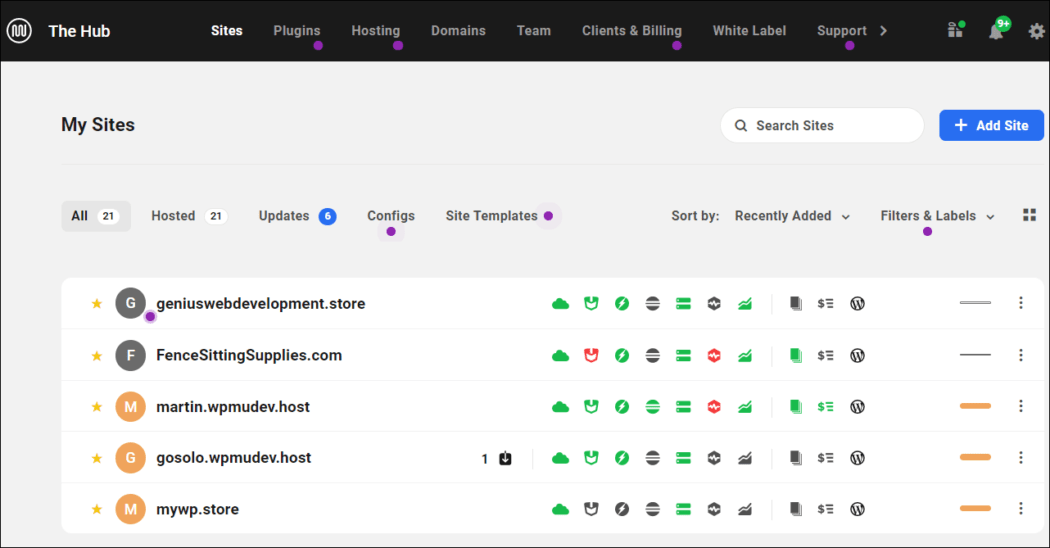Switch to Hosted tab
Viewport: 1050px width, 548px height.
pyautogui.click(x=189, y=216)
